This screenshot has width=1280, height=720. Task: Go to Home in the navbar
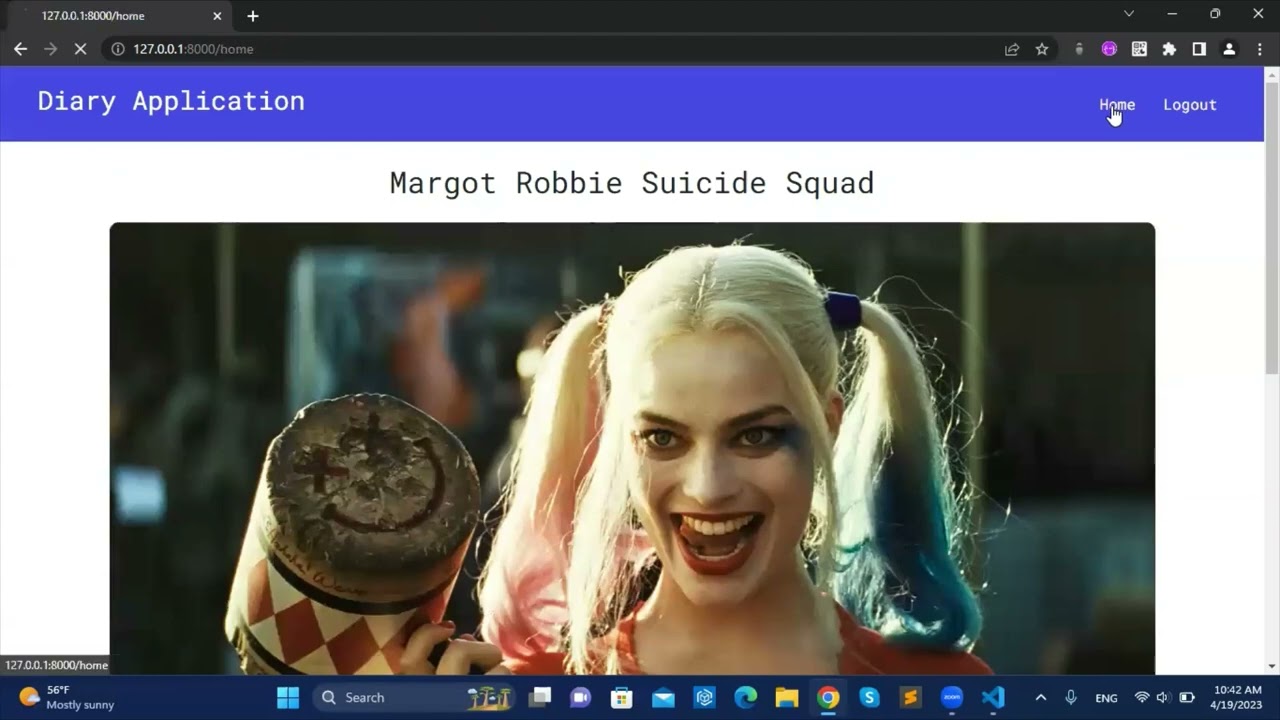(x=1117, y=105)
